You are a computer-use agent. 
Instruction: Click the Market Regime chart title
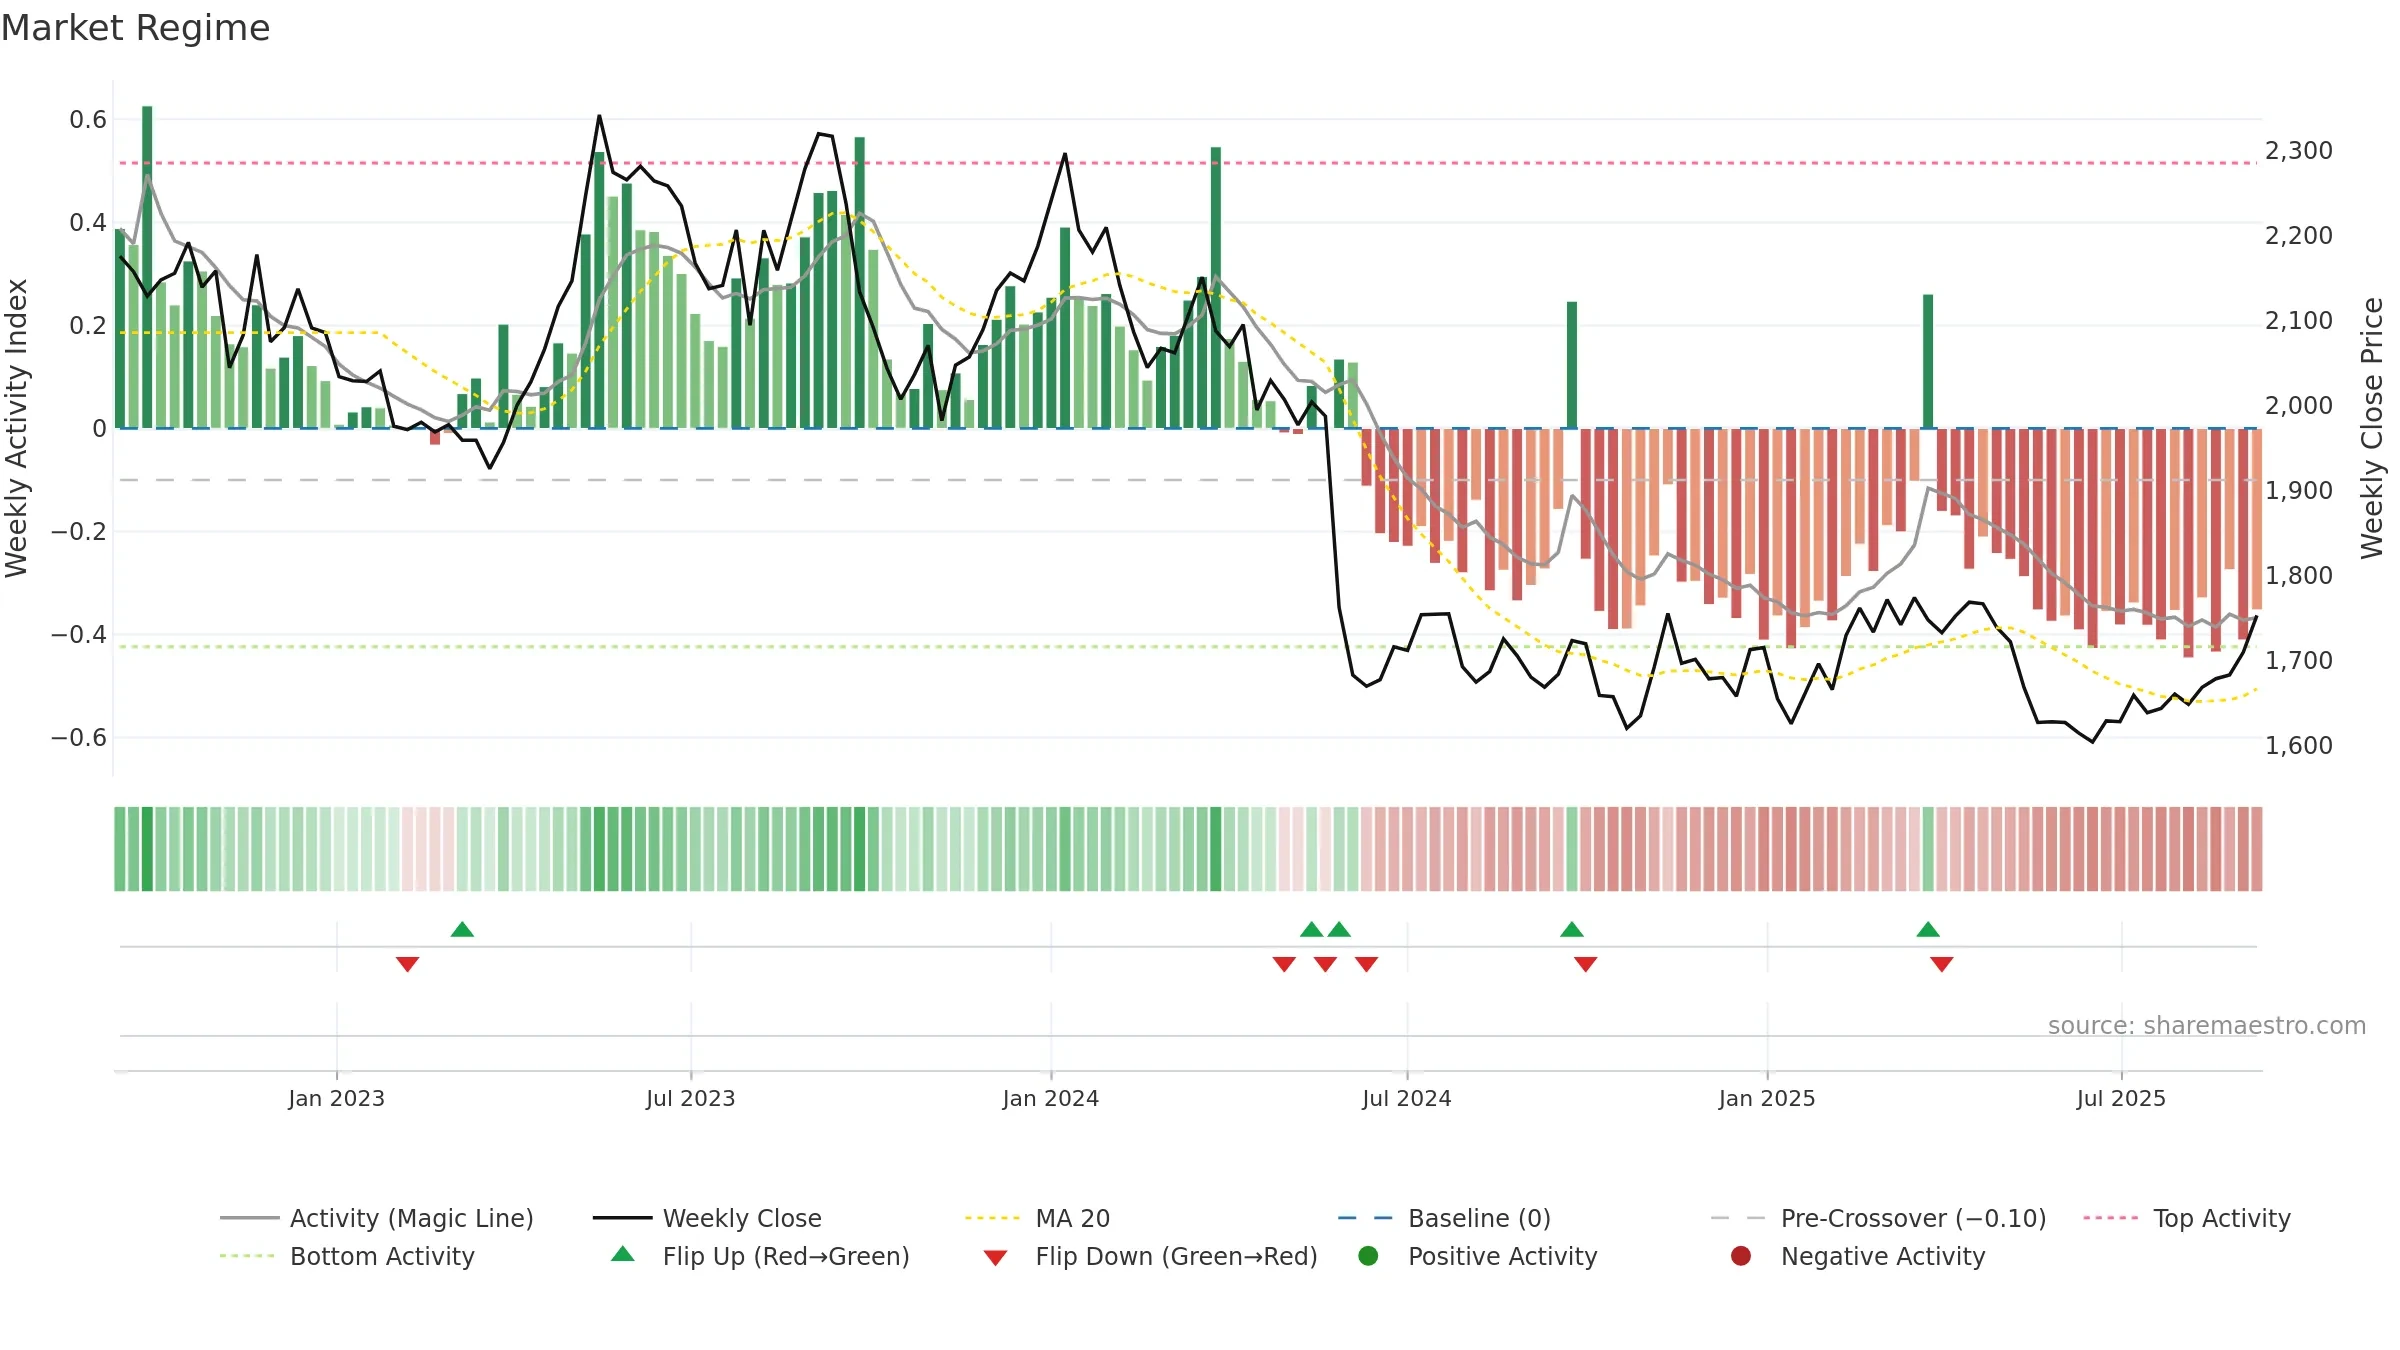[x=135, y=28]
